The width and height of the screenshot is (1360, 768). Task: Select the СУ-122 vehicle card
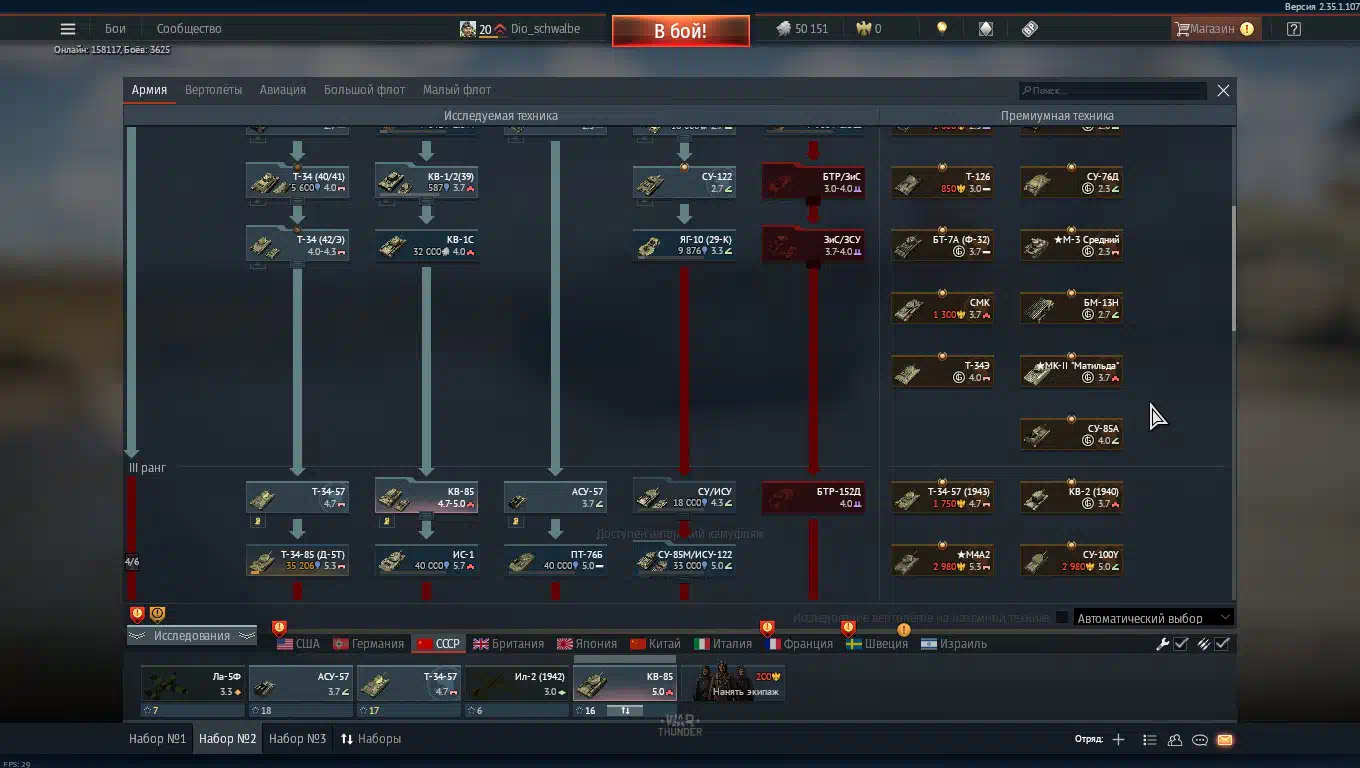(x=684, y=181)
